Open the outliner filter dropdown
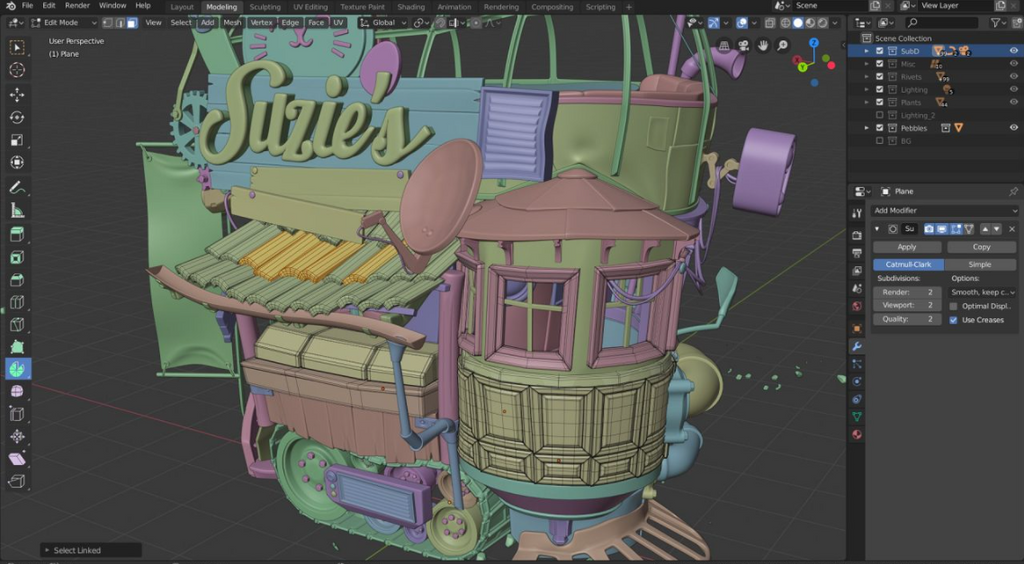The width and height of the screenshot is (1024, 564). (x=999, y=23)
